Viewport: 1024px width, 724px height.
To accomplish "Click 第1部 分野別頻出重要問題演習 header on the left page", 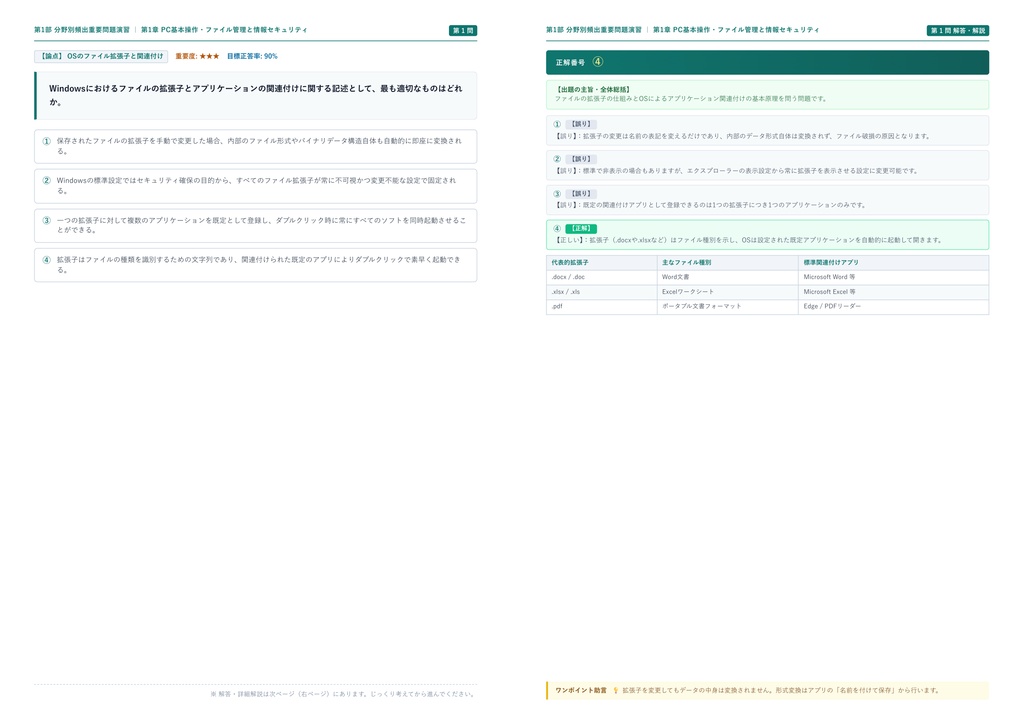I will (x=82, y=30).
